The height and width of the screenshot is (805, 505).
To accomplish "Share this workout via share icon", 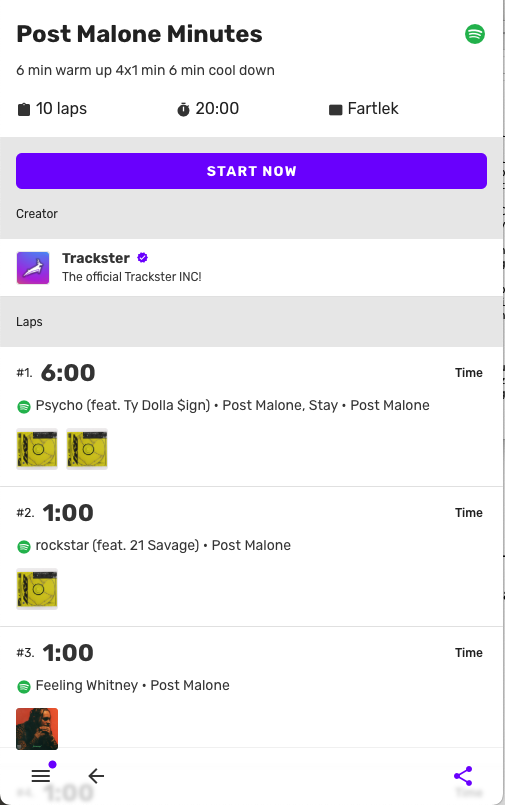I will (x=463, y=776).
